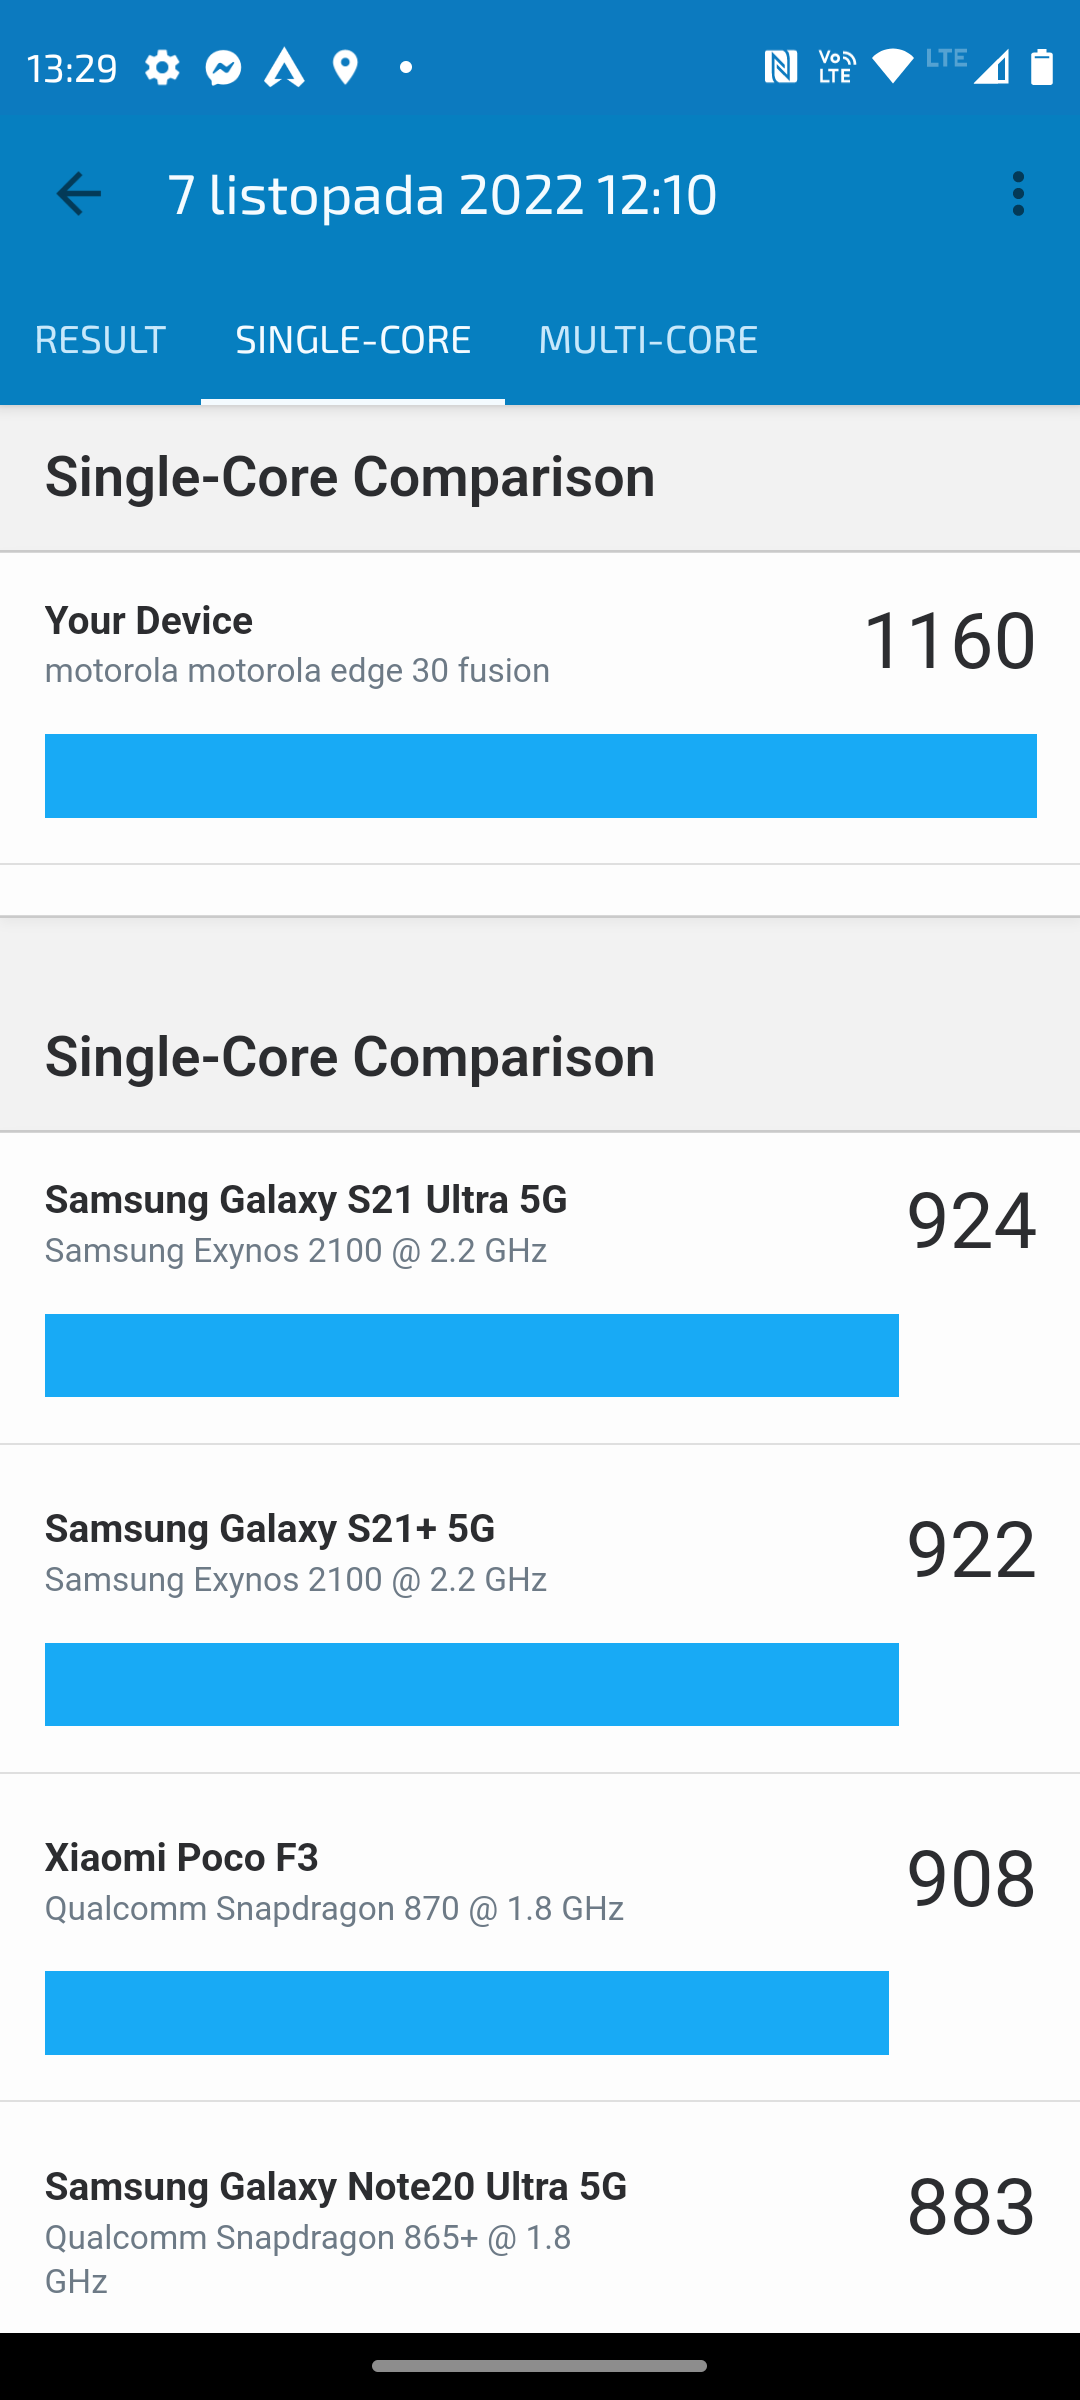Image resolution: width=1080 pixels, height=2400 pixels.
Task: Tap the 1160 single-core score
Action: click(949, 640)
